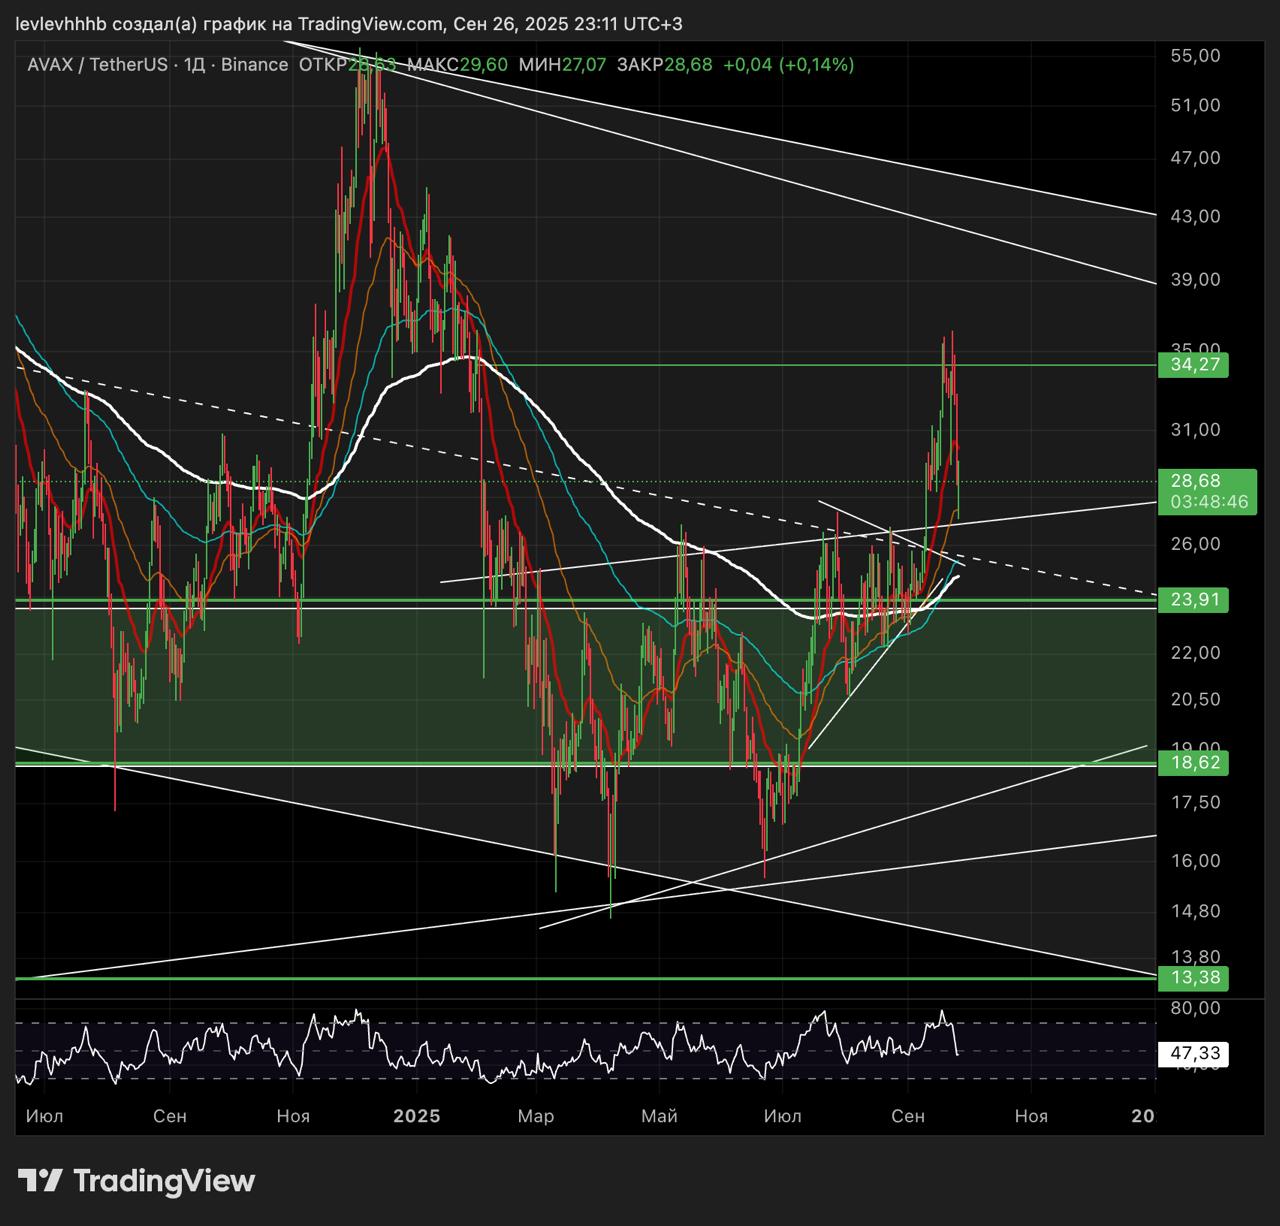Select the +0,04 (+0,14%) change value
The width and height of the screenshot is (1280, 1226).
click(x=788, y=65)
